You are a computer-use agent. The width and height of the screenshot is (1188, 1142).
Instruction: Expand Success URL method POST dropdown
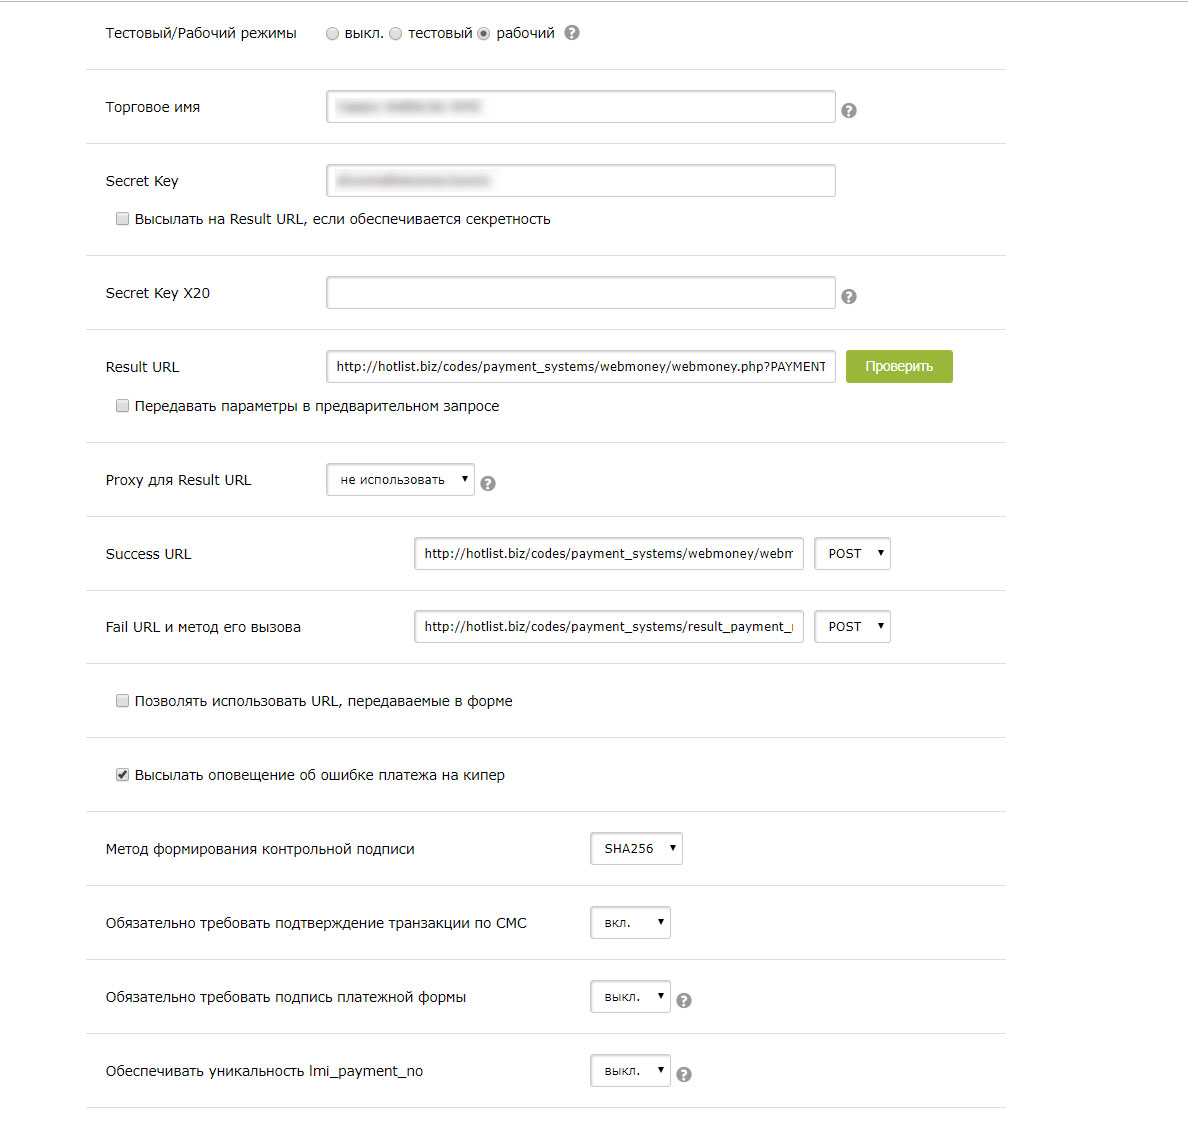(852, 554)
